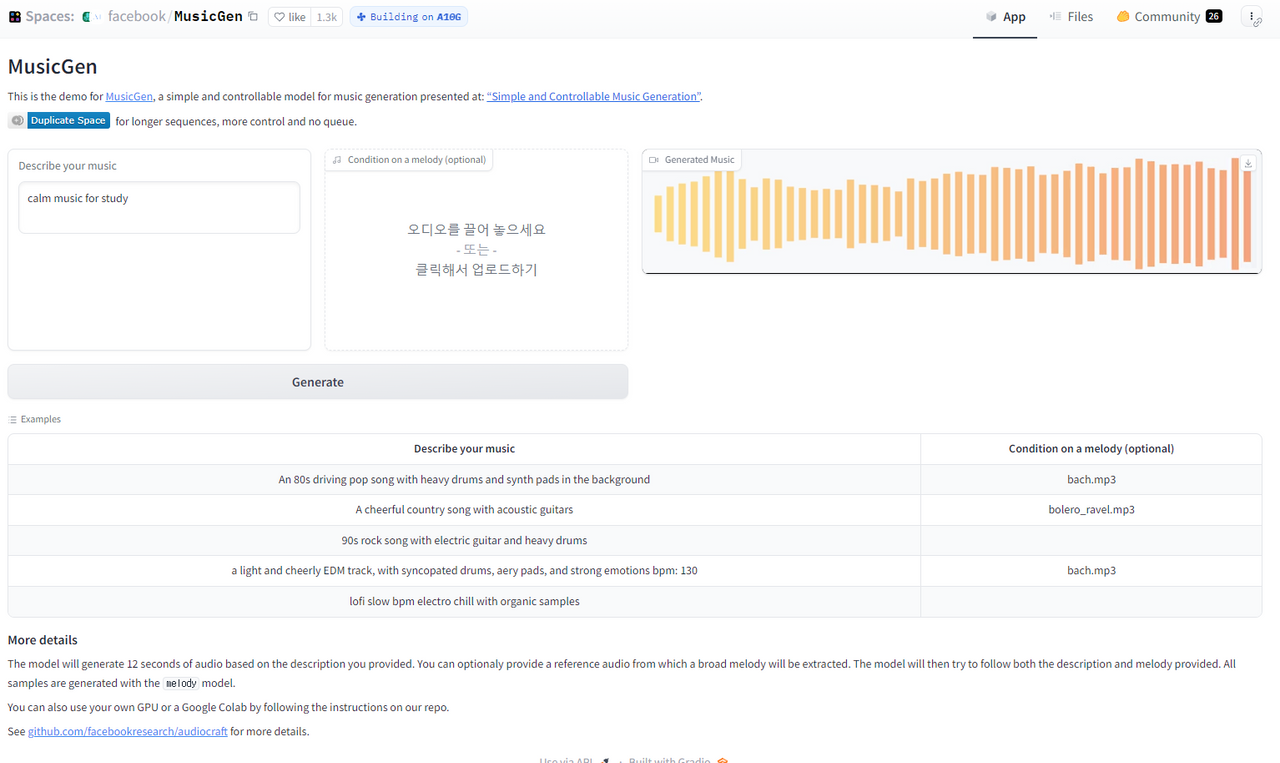Screen dimensions: 1280x763
Task: Select the light and cheerly EDM example
Action: [x=464, y=571]
